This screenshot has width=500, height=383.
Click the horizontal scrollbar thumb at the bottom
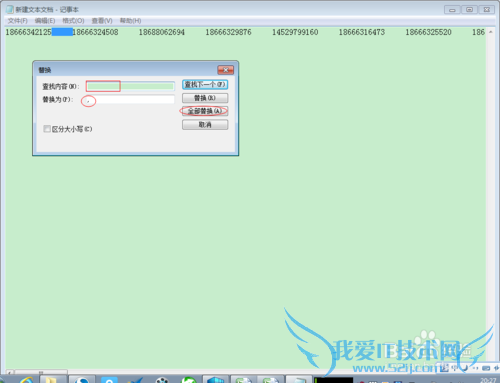41,372
